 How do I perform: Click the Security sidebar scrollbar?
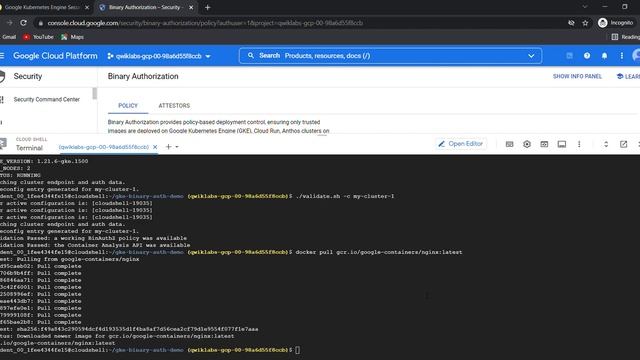[x=95, y=93]
